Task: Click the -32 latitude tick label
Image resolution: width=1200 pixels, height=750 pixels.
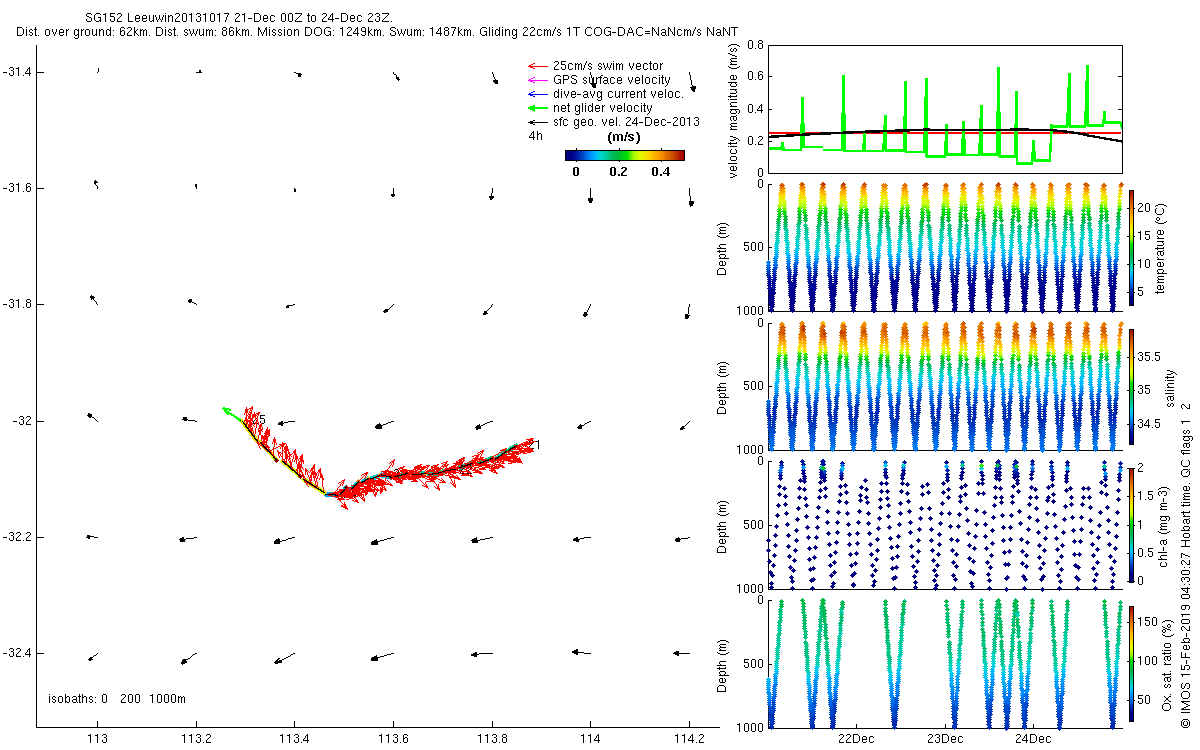Action: pyautogui.click(x=22, y=421)
